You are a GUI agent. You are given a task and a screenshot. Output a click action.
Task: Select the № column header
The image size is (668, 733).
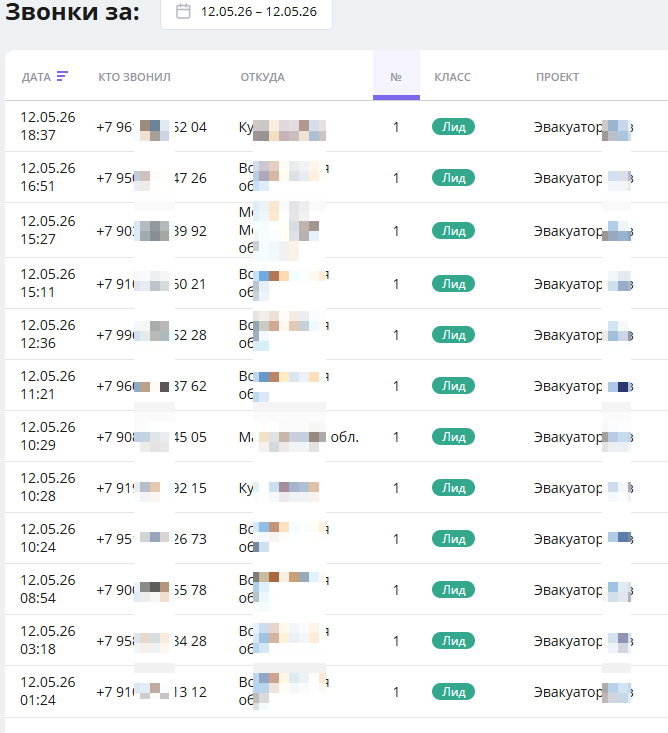[396, 76]
